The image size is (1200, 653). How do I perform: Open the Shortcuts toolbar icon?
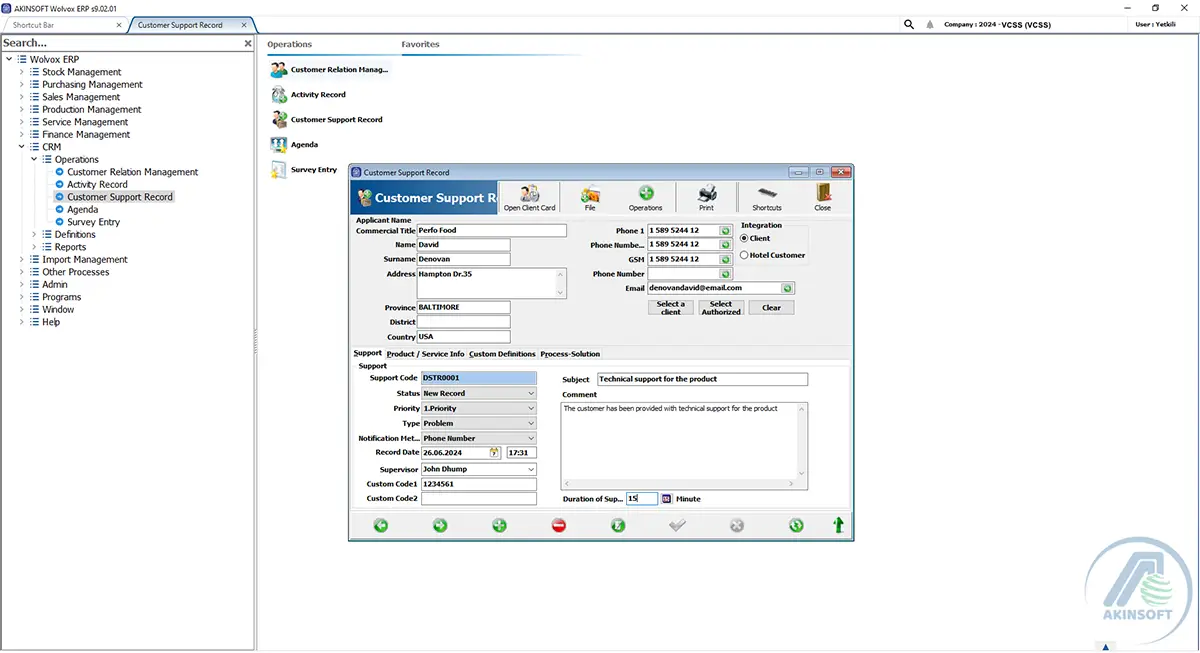767,197
